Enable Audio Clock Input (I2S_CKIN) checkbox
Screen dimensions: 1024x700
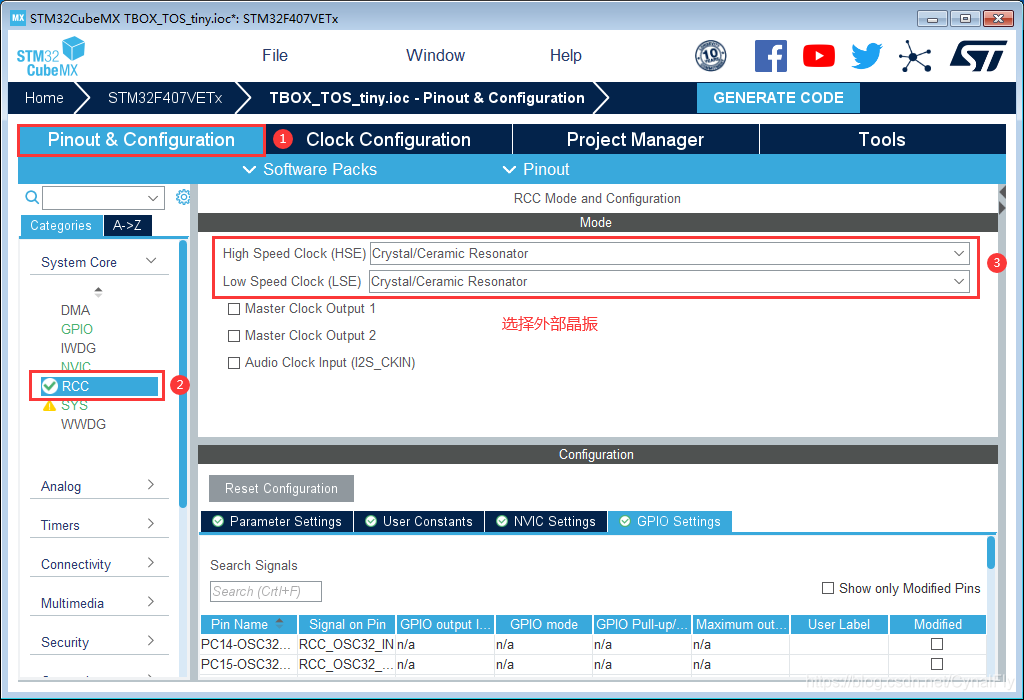pyautogui.click(x=234, y=363)
